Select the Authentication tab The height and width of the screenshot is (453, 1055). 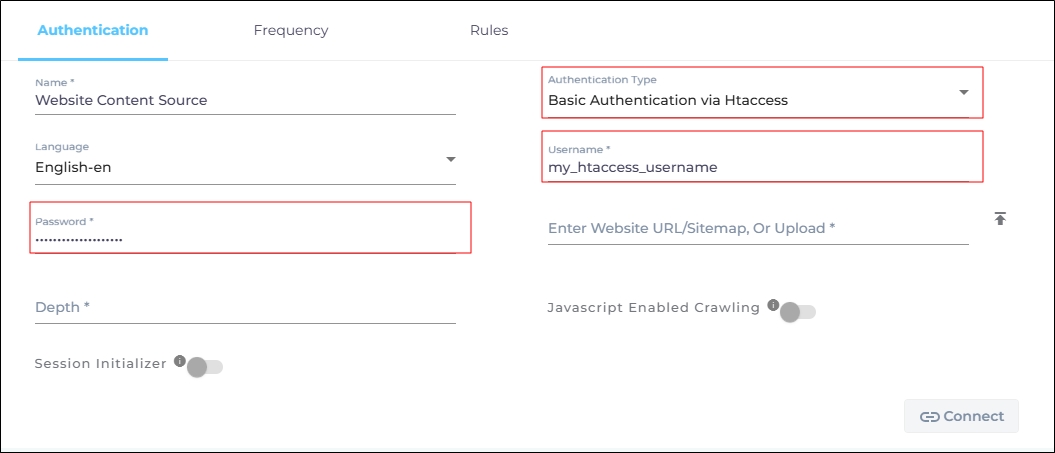pyautogui.click(x=93, y=30)
